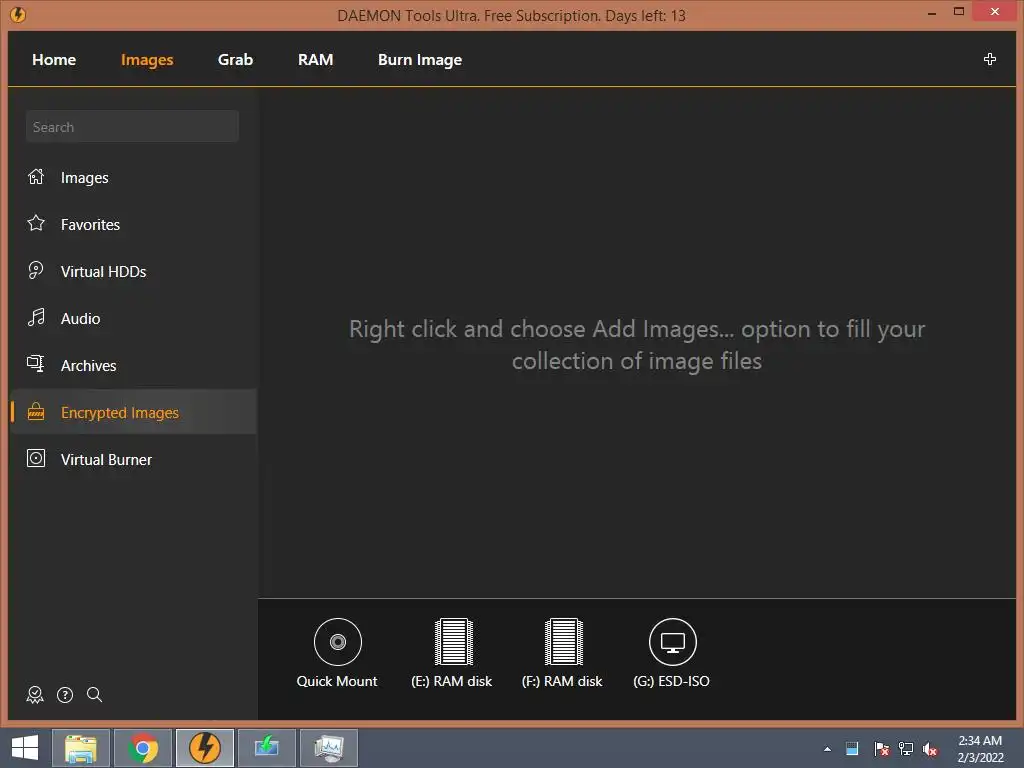1024x768 pixels.
Task: Click the Images house icon in sidebar
Action: click(x=36, y=177)
